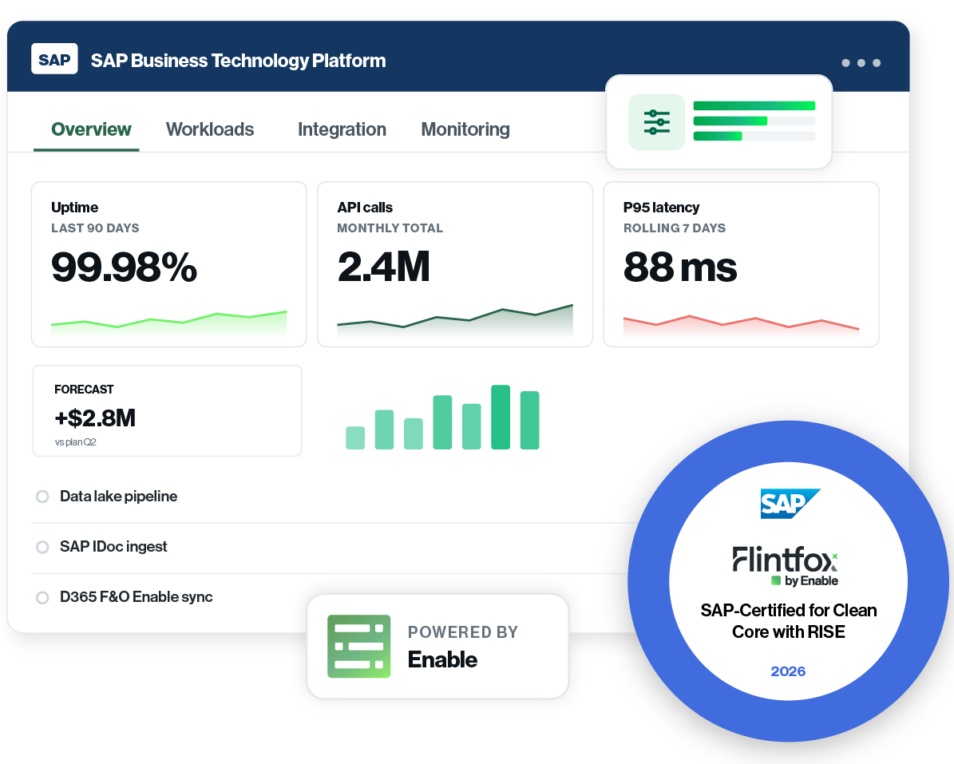
Task: Click the Forecast +$2.8M card
Action: click(167, 411)
